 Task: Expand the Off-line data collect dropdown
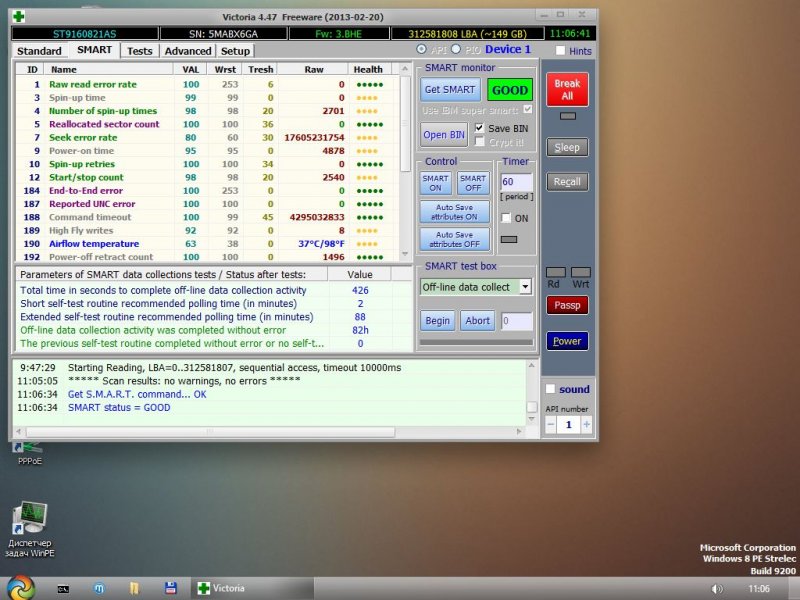[x=526, y=287]
